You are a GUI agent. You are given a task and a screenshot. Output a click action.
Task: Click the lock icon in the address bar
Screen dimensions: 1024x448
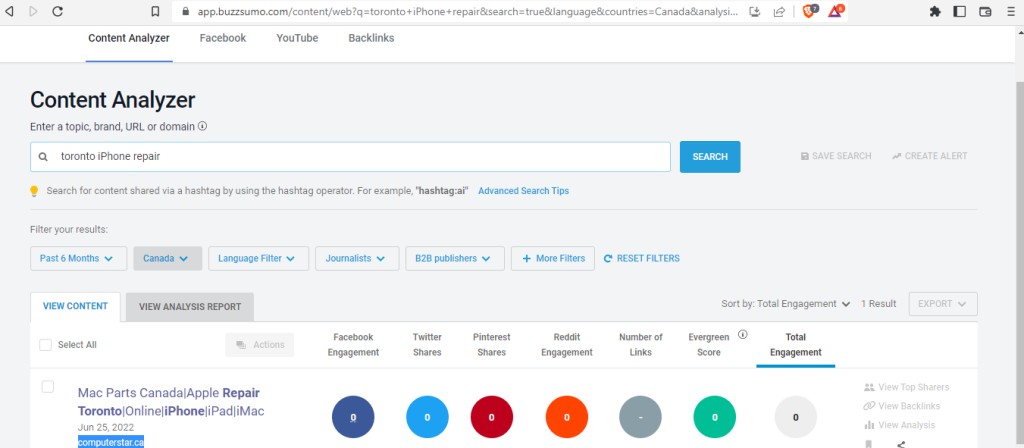pyautogui.click(x=185, y=11)
